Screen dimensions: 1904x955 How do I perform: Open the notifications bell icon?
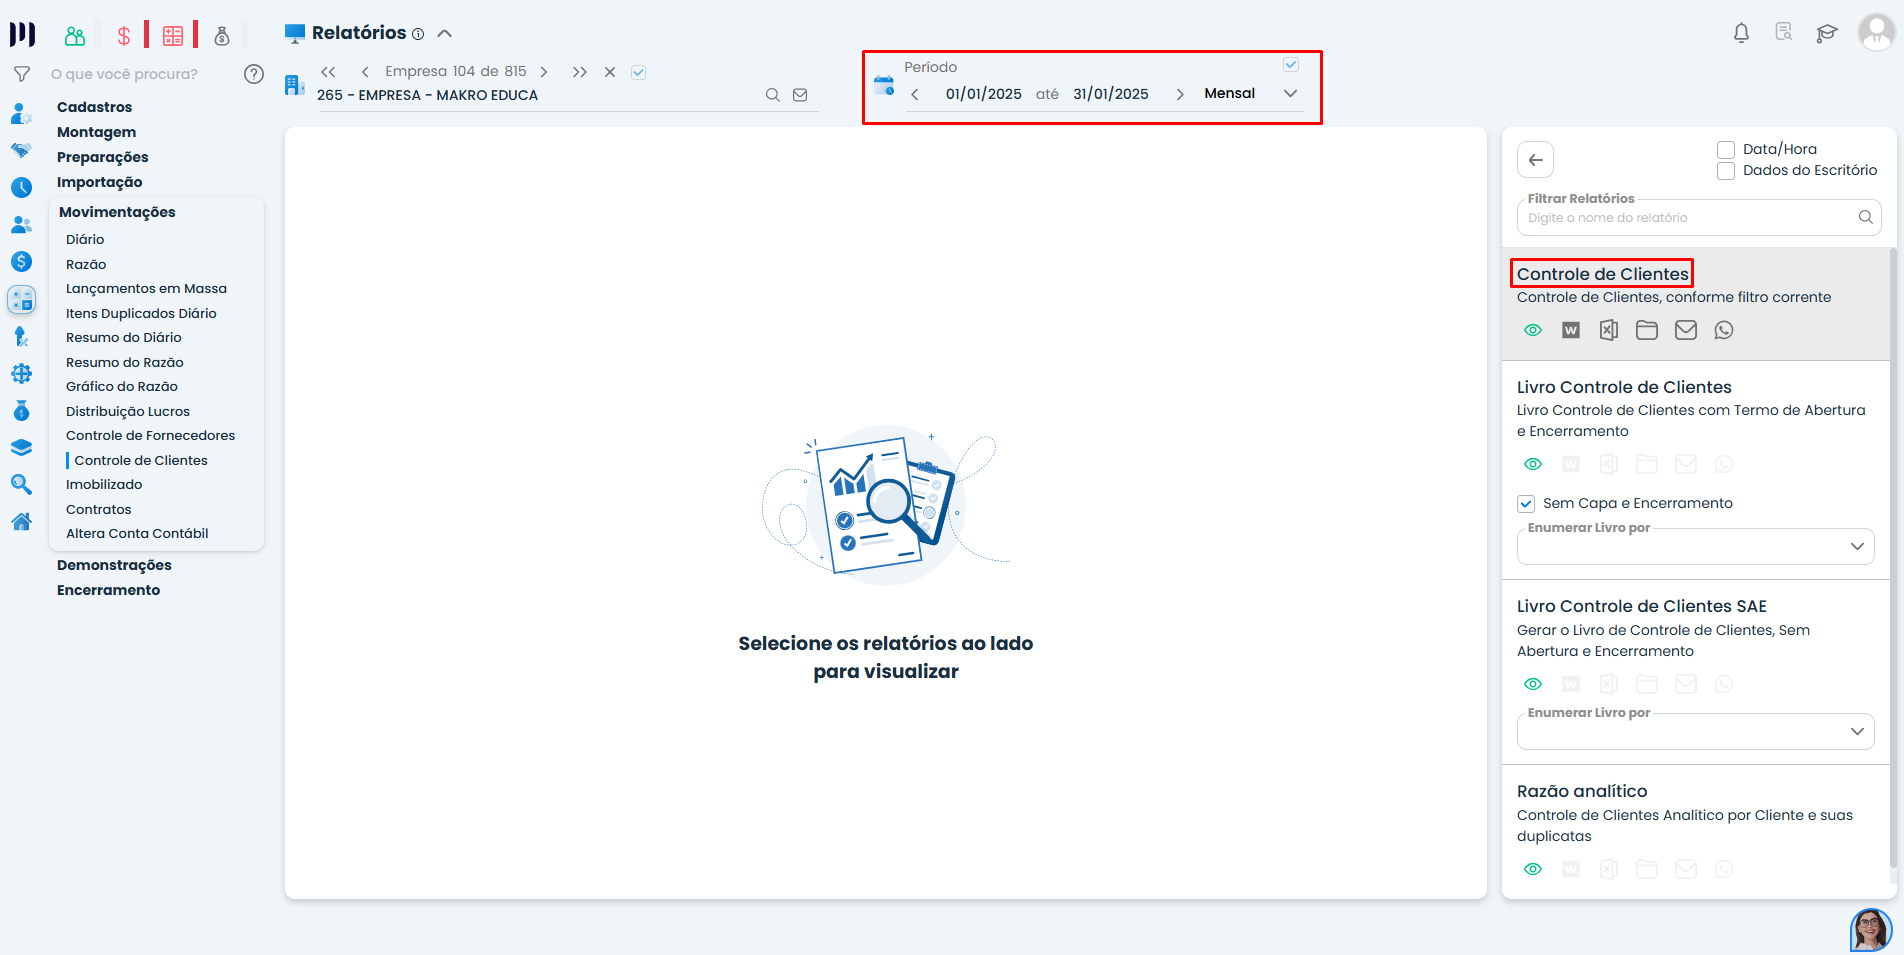click(1741, 33)
